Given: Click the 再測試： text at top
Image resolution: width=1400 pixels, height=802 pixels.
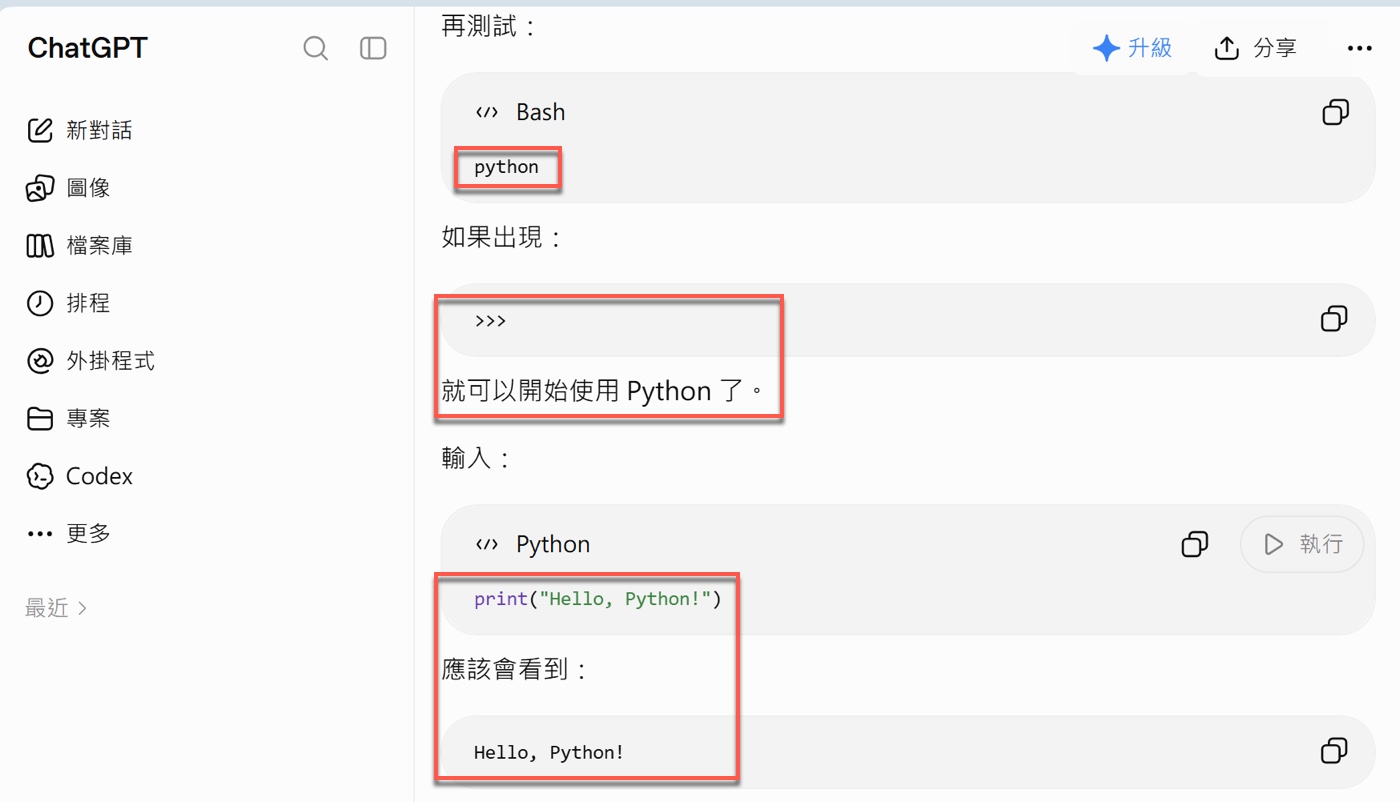Looking at the screenshot, I should (x=489, y=26).
